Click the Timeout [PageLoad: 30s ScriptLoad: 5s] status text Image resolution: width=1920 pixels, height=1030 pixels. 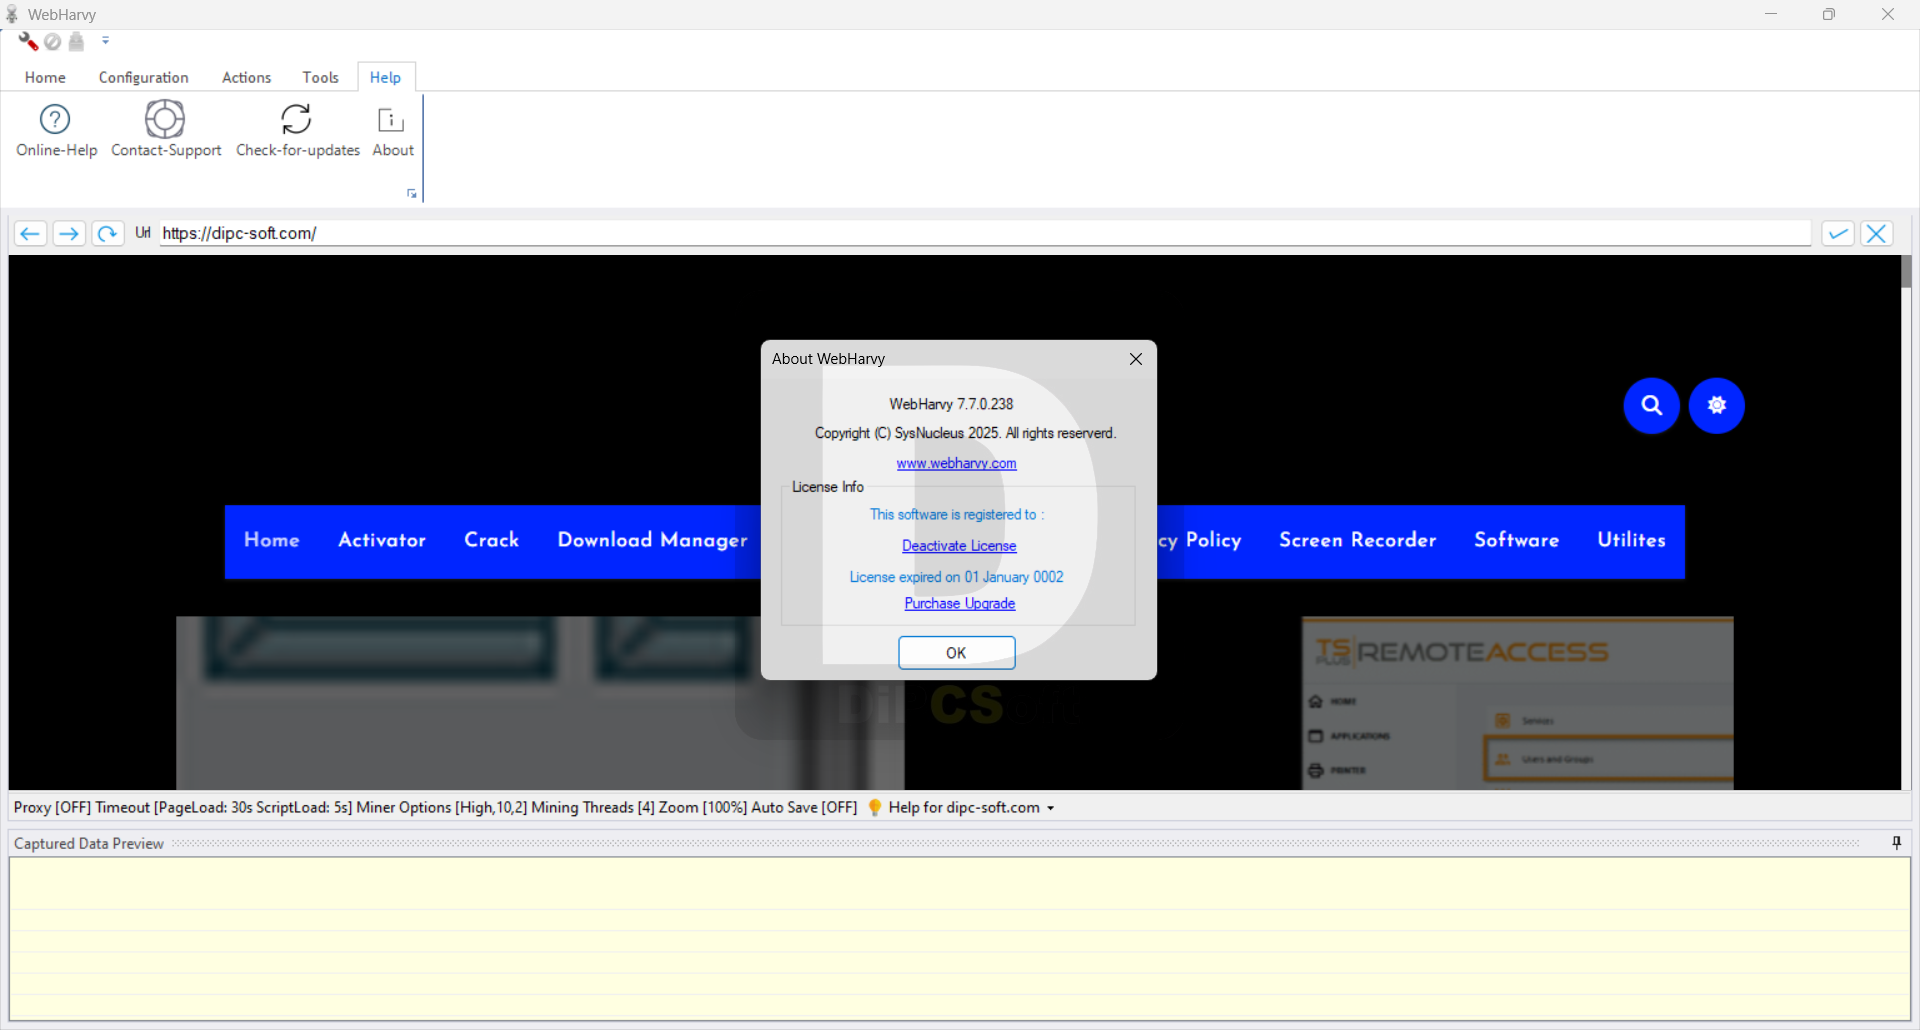click(224, 808)
